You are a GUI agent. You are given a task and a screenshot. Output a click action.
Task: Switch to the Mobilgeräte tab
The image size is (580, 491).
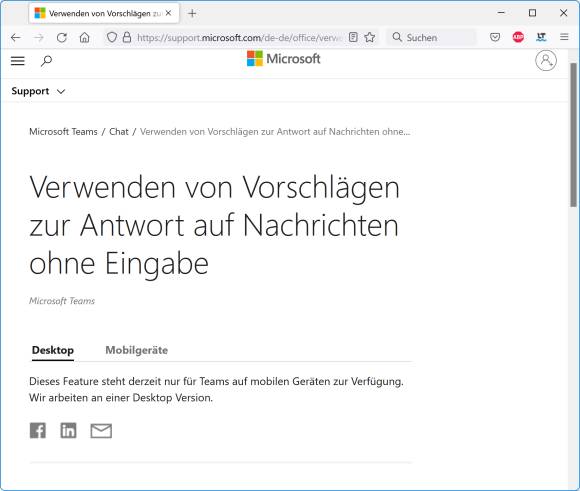pyautogui.click(x=136, y=350)
